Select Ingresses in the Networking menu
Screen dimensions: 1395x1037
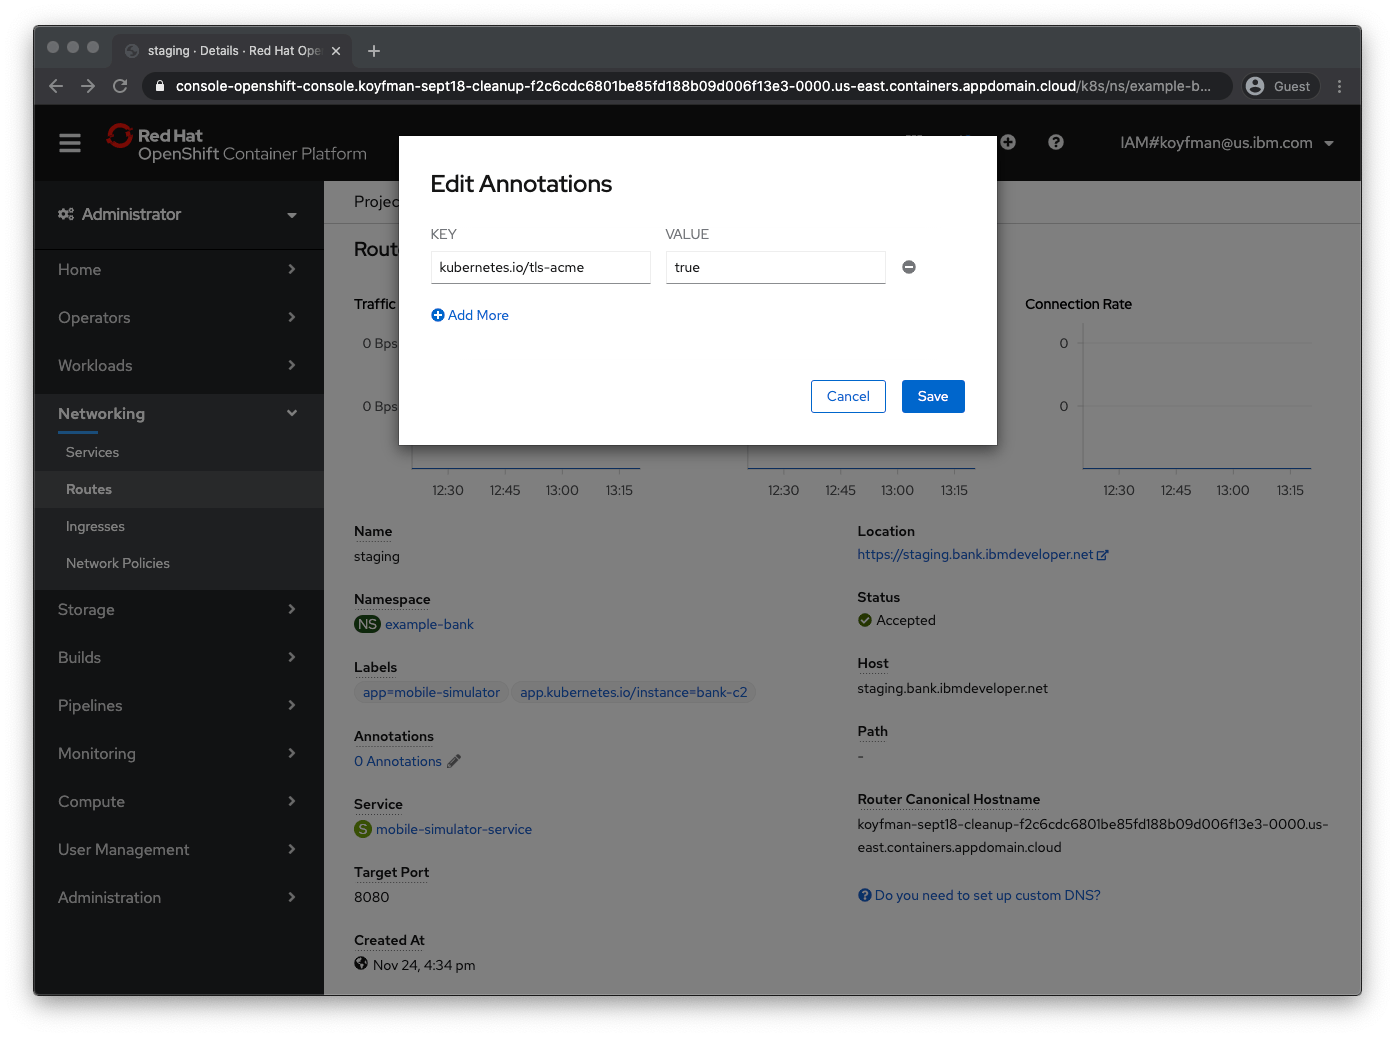[95, 526]
